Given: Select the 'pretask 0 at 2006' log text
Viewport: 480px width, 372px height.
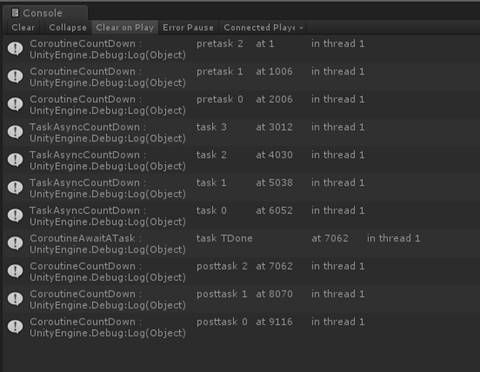Looking at the screenshot, I should click(244, 99).
